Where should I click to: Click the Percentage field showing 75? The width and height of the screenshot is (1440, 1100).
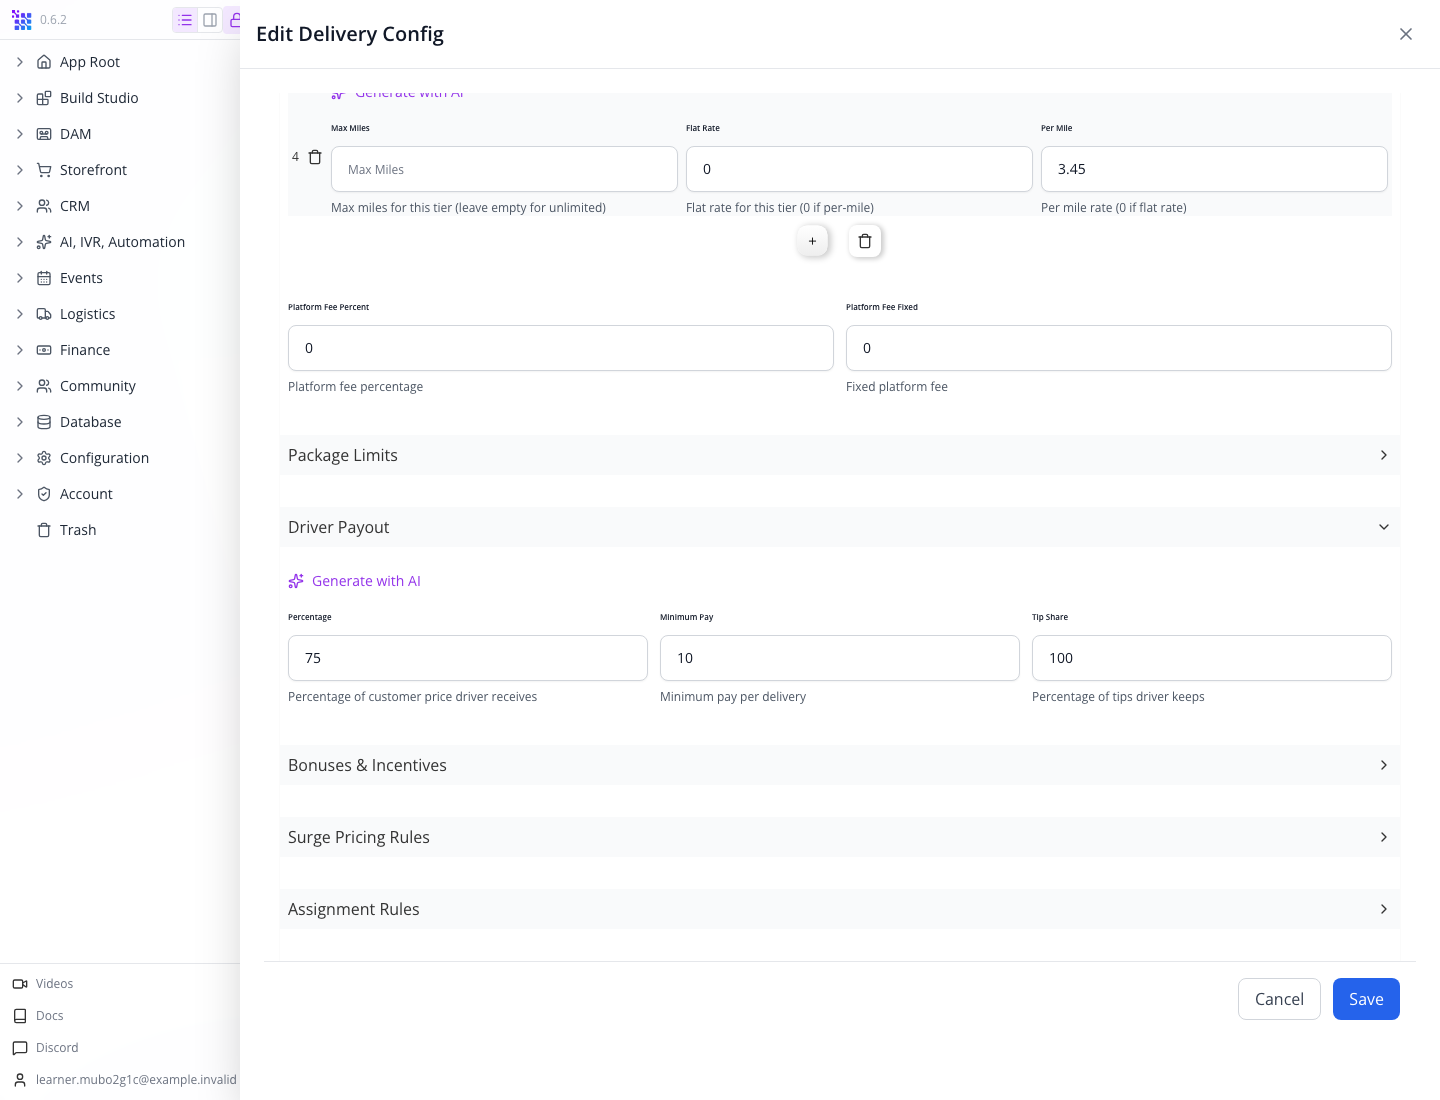[x=468, y=658]
